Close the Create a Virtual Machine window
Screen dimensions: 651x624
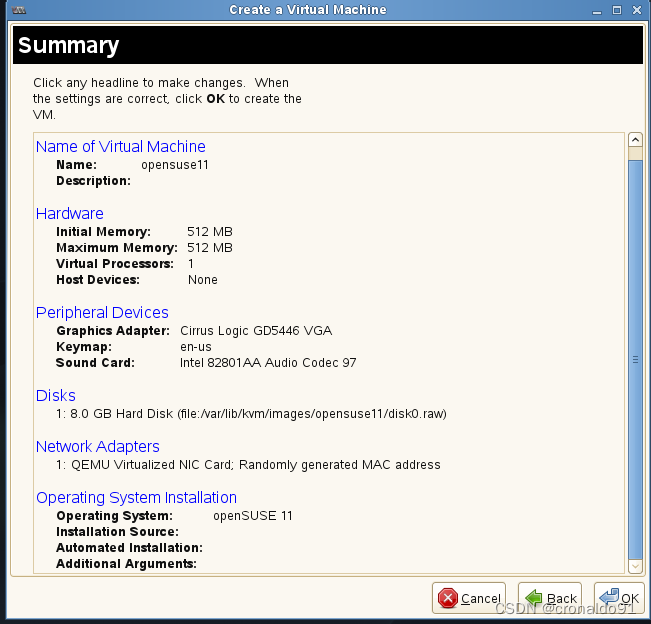[x=637, y=10]
